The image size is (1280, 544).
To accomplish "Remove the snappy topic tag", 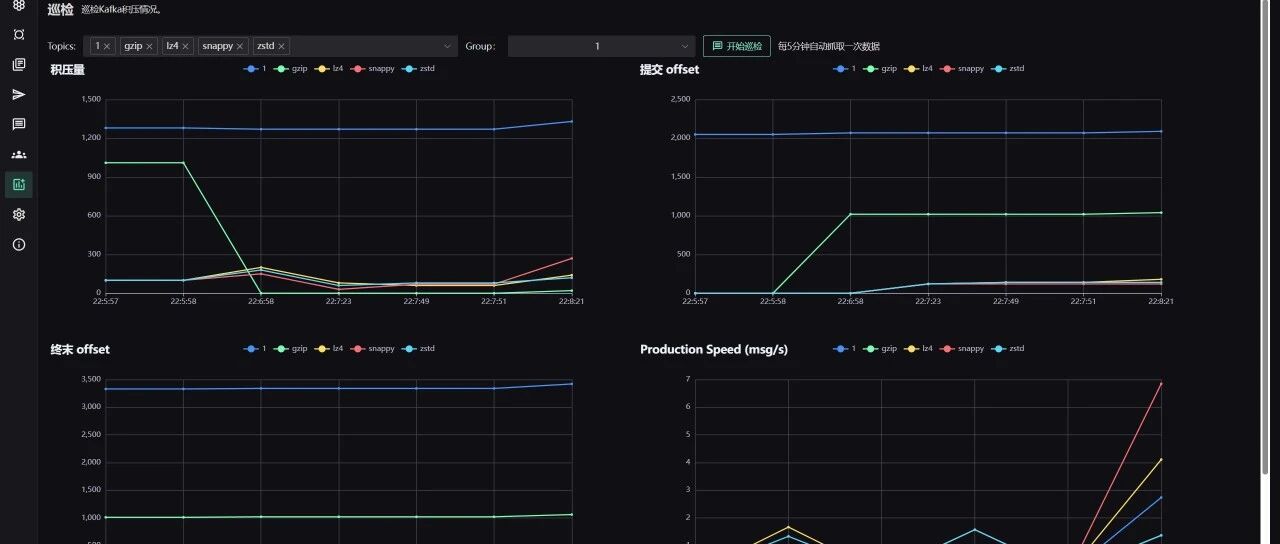I will click(x=240, y=46).
